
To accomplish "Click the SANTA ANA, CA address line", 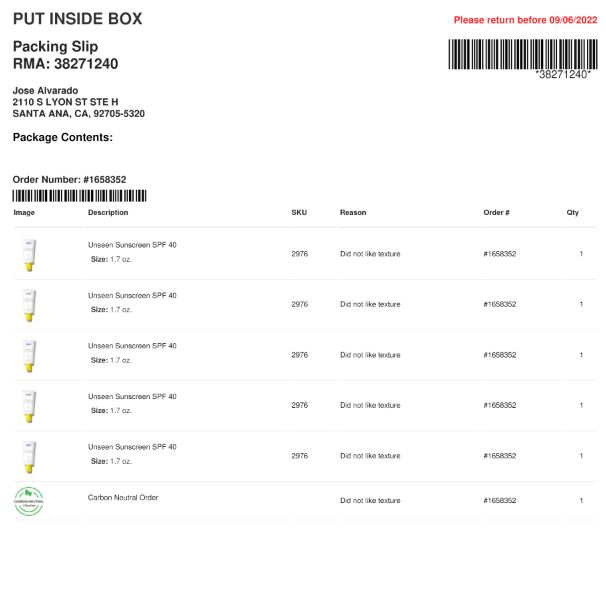I will pos(78,114).
